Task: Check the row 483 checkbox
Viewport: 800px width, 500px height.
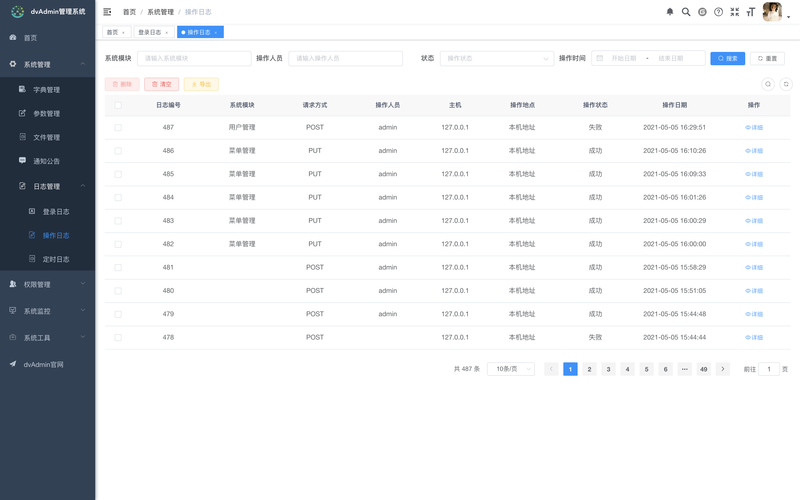Action: (118, 221)
